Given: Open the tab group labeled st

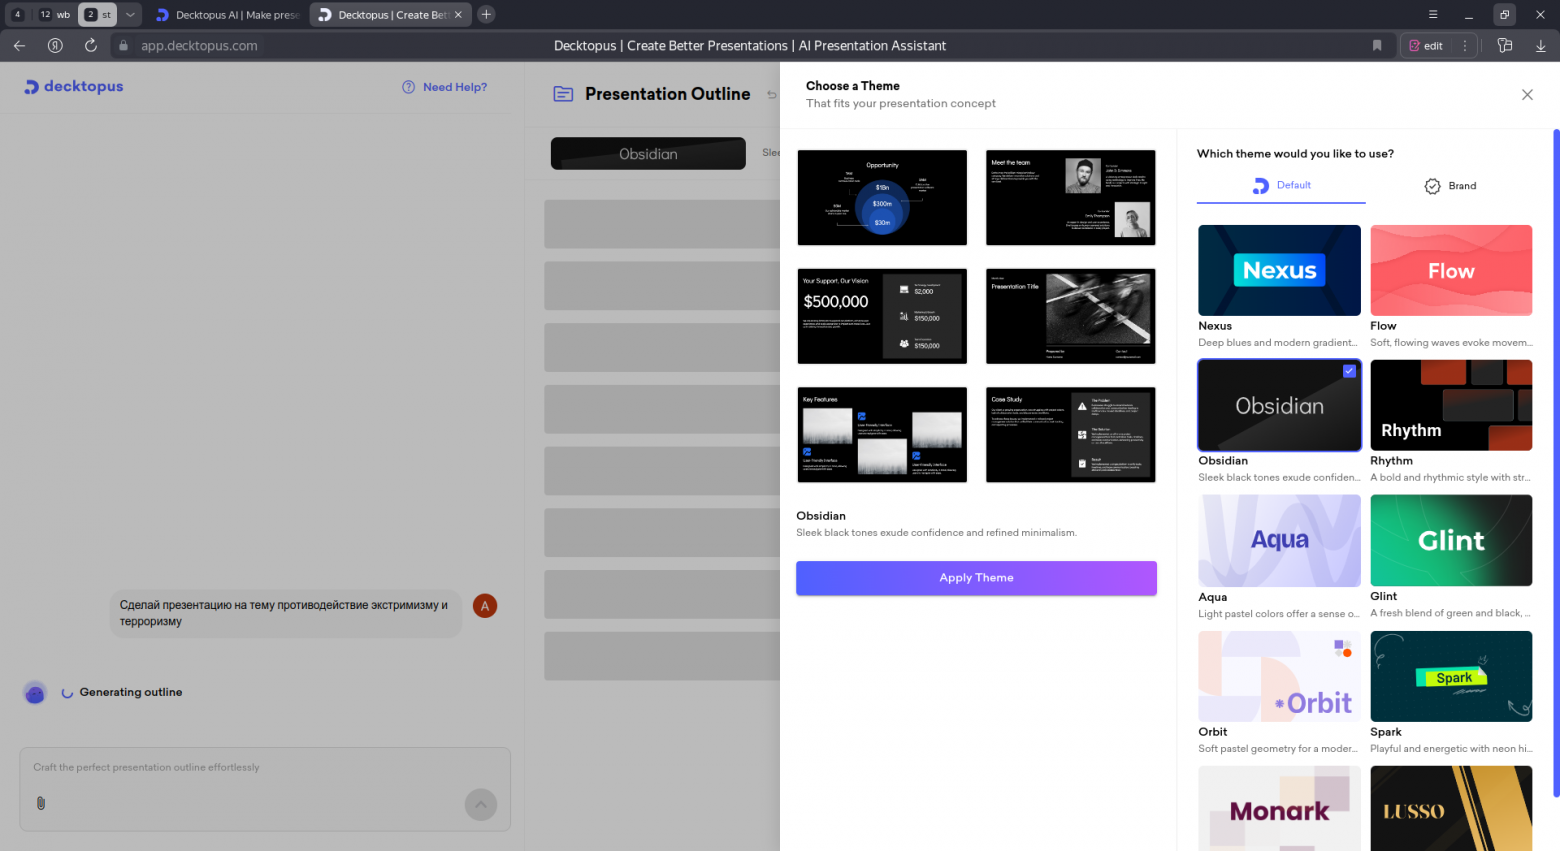Looking at the screenshot, I should pos(97,14).
